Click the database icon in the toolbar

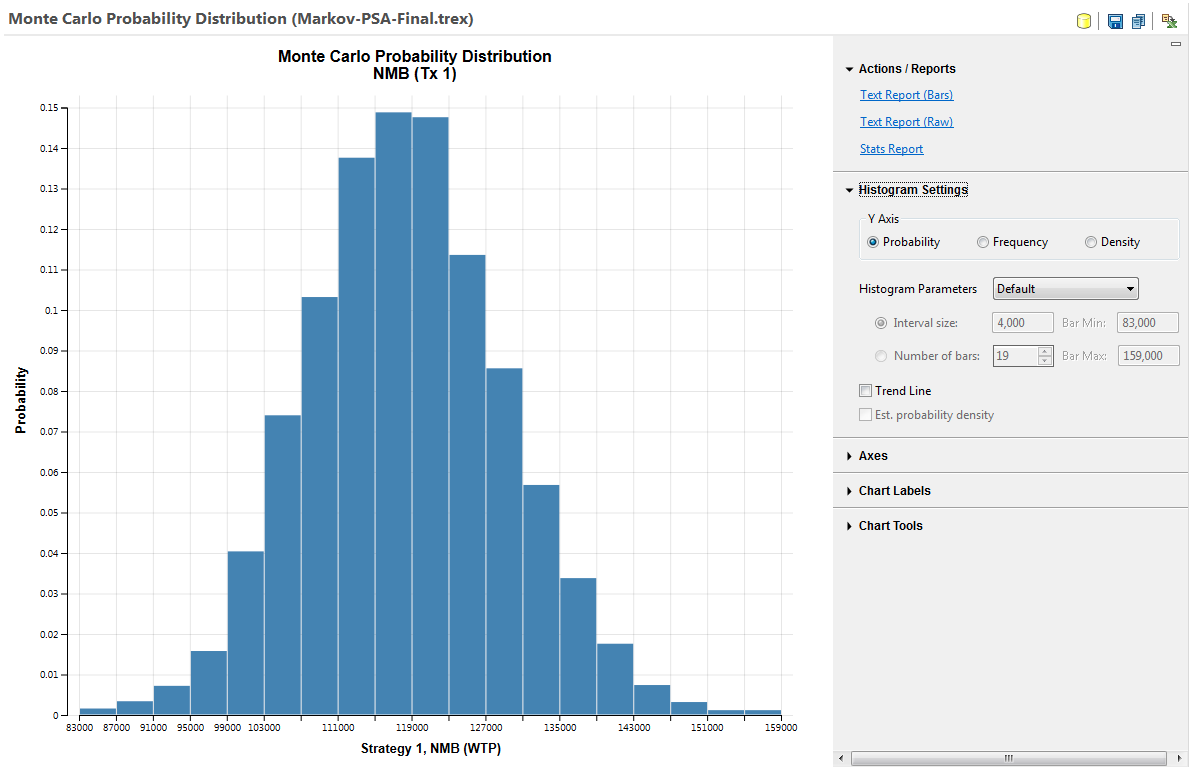pos(1084,20)
